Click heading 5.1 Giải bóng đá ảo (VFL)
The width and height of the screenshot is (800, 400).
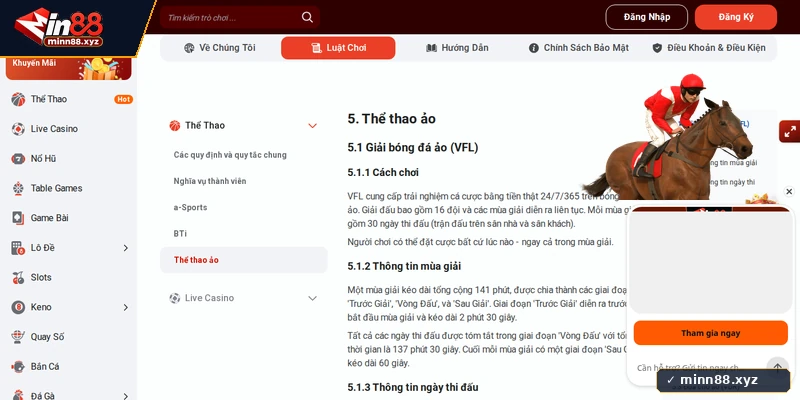pyautogui.click(x=413, y=148)
